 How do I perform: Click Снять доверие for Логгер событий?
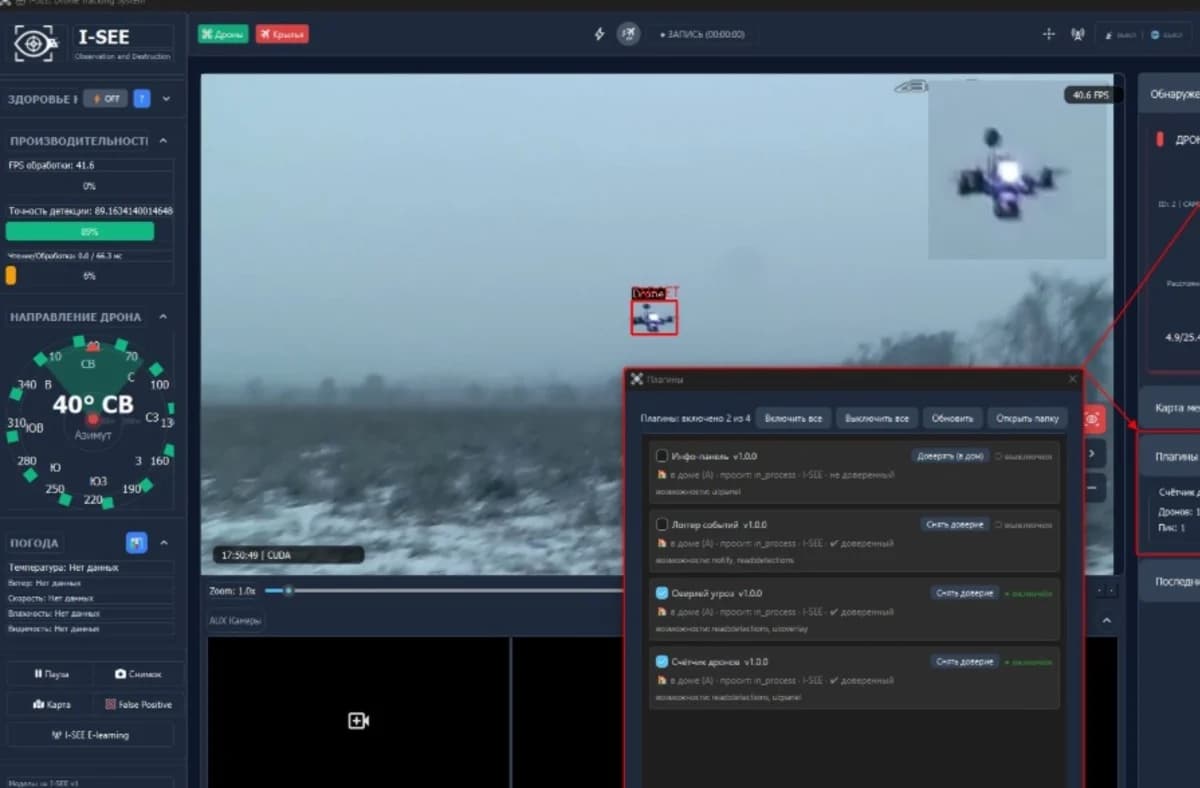click(x=955, y=524)
